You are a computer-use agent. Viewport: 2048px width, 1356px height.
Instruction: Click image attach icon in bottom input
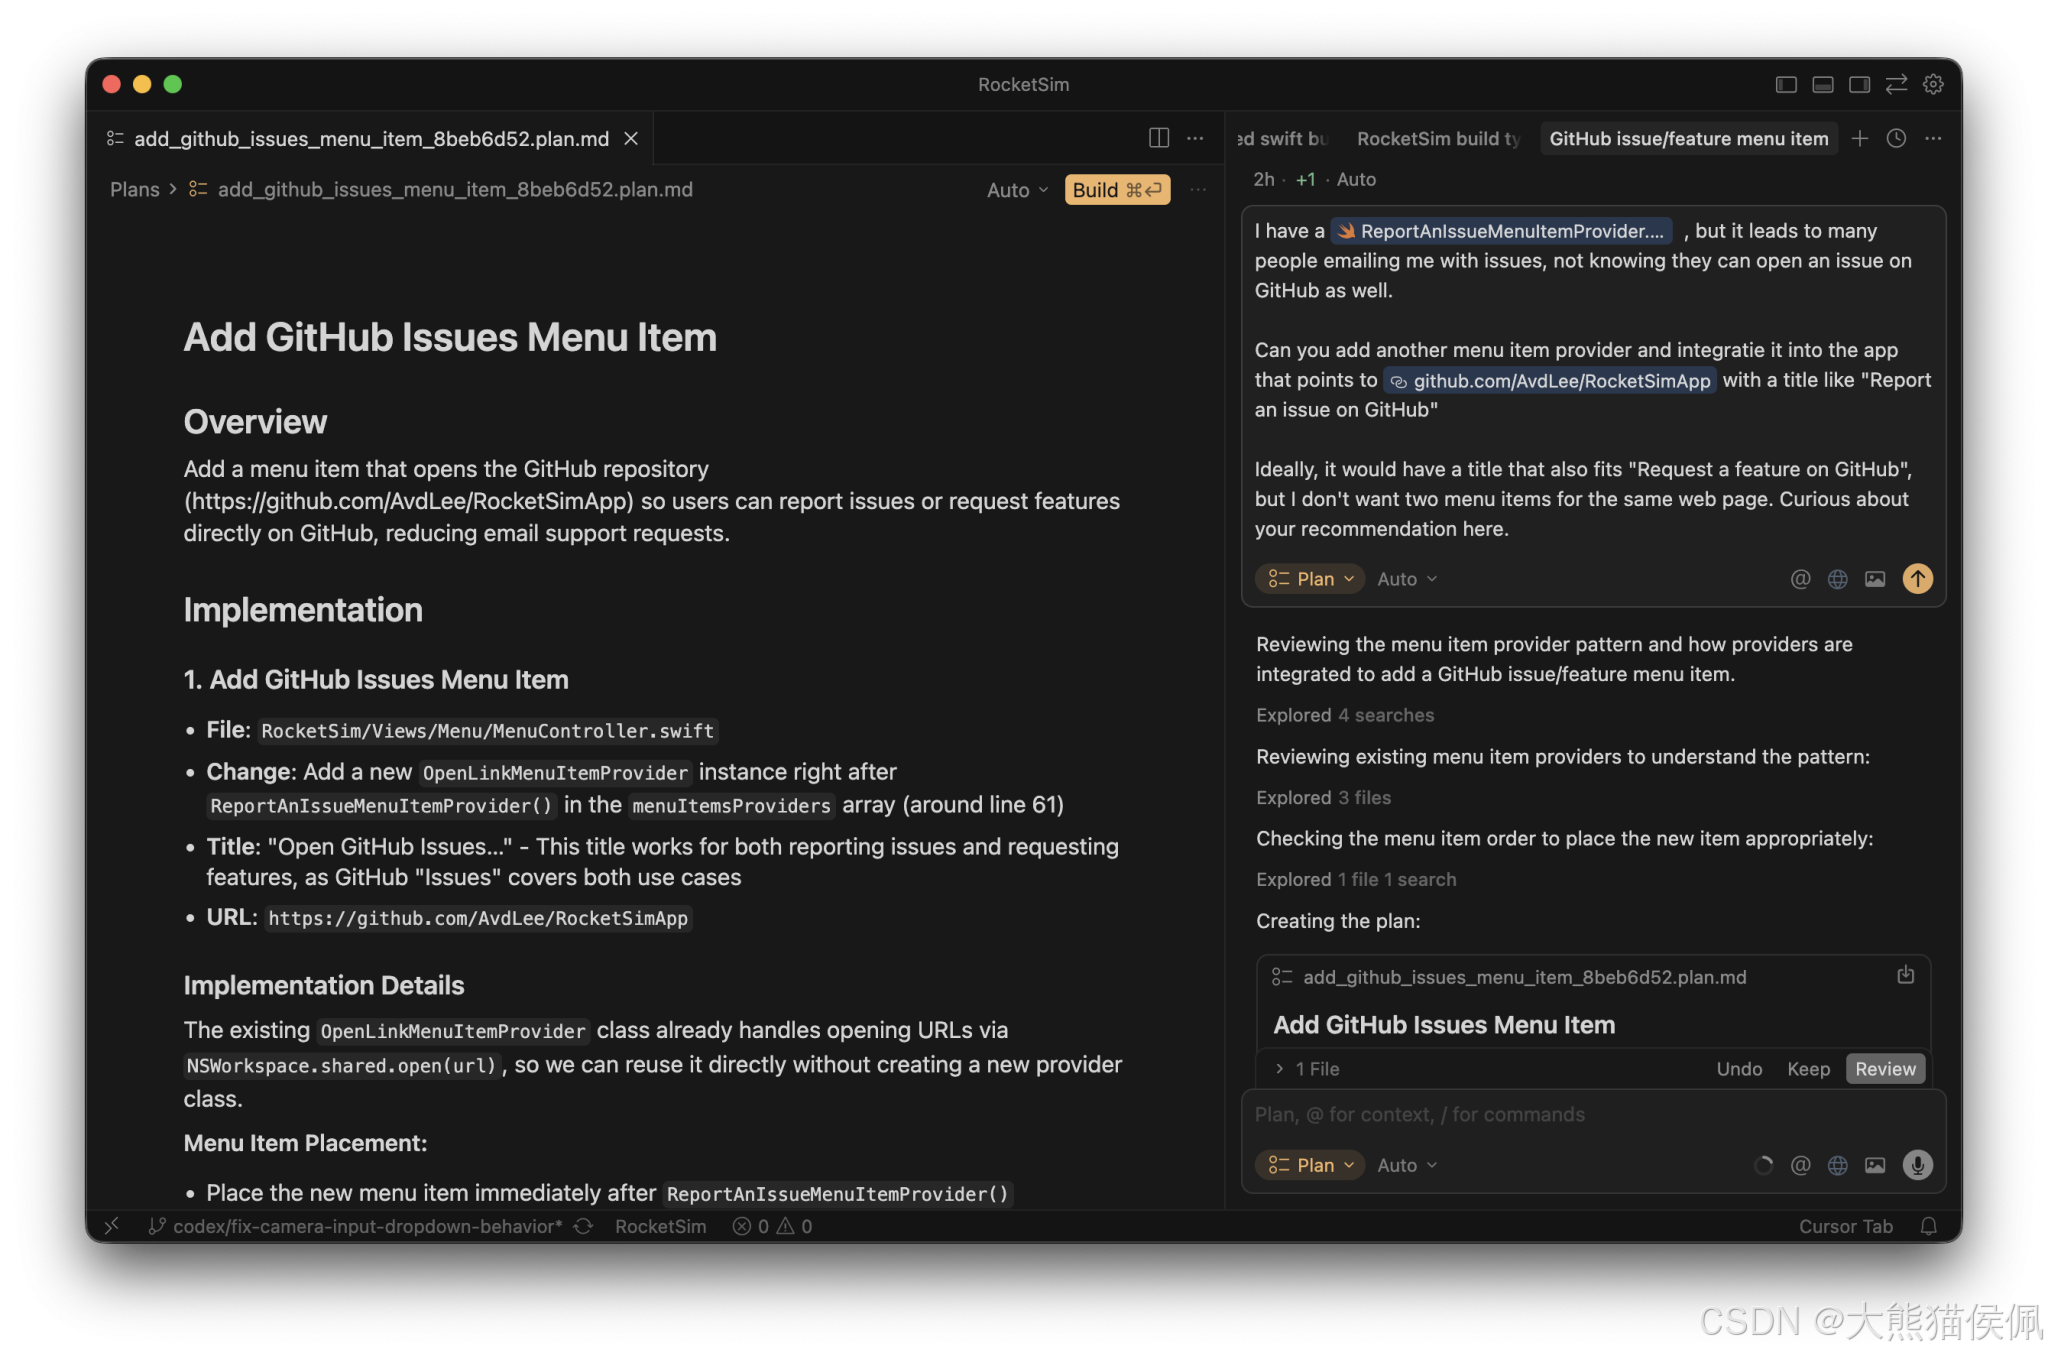[x=1875, y=1165]
